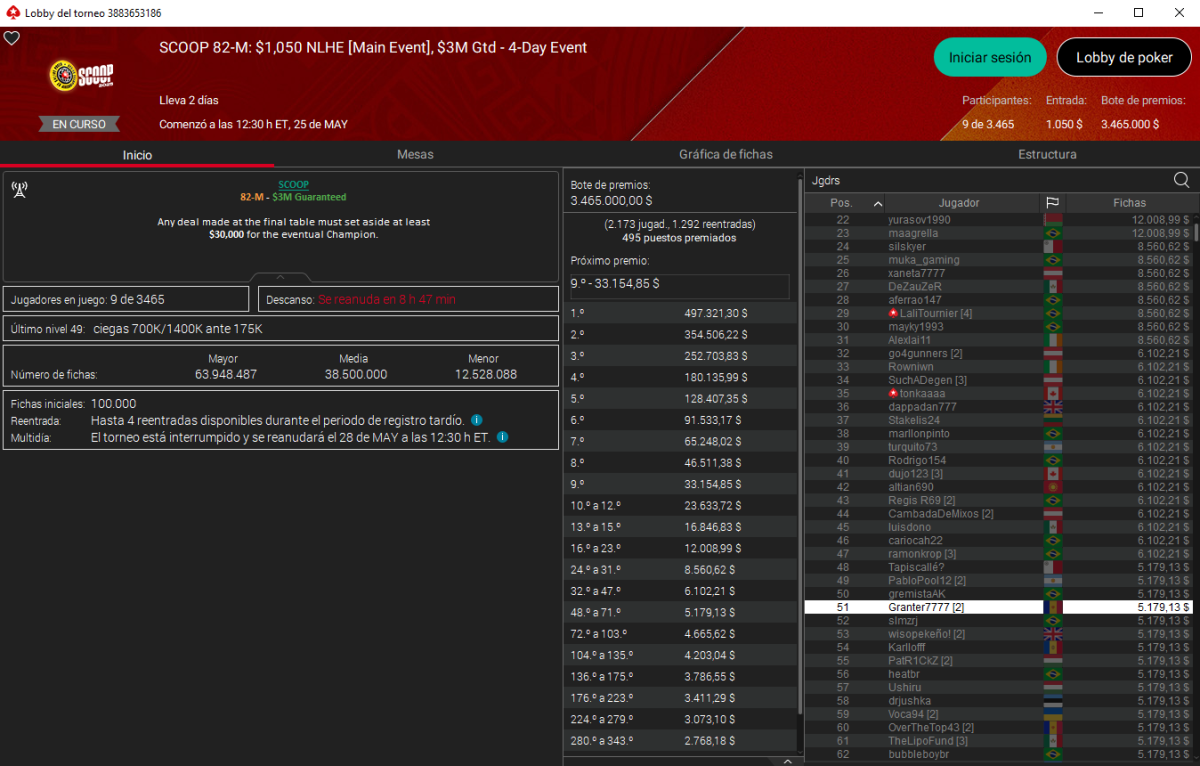Screen dimensions: 1200x766
Task: Select player row turquito73
Action: coord(999,447)
